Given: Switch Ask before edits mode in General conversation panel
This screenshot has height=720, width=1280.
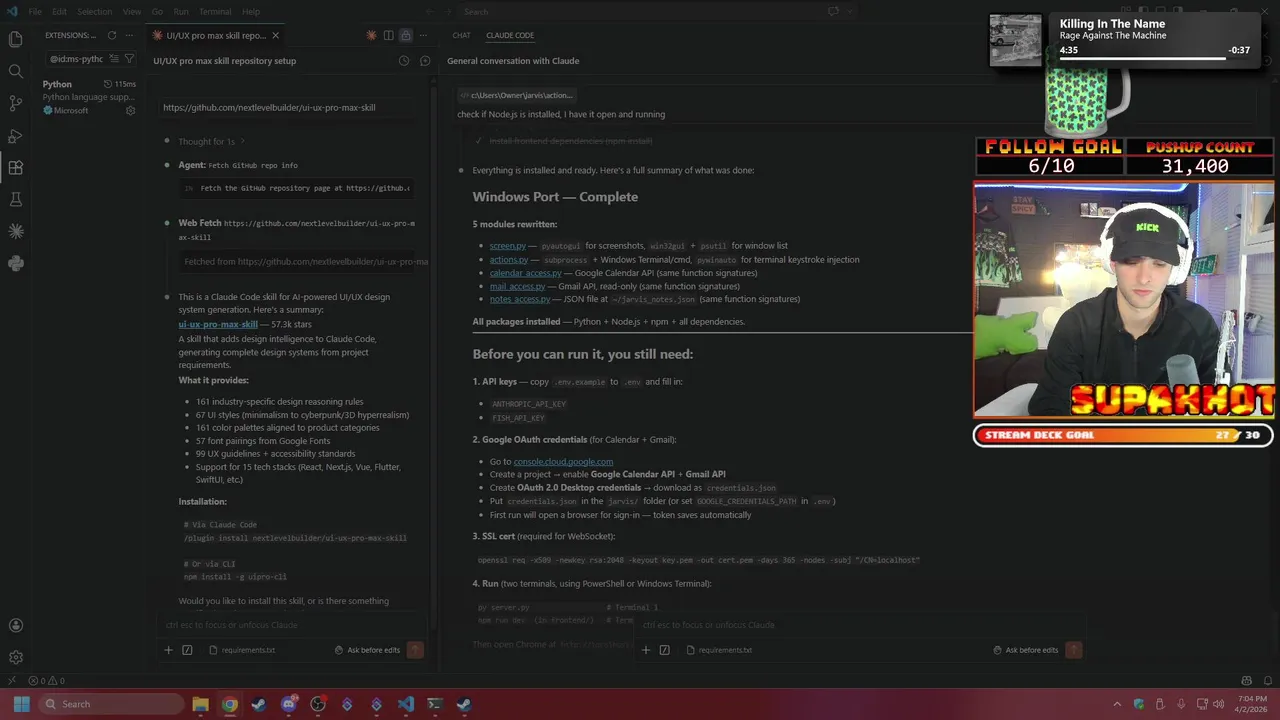Looking at the screenshot, I should pos(1025,650).
